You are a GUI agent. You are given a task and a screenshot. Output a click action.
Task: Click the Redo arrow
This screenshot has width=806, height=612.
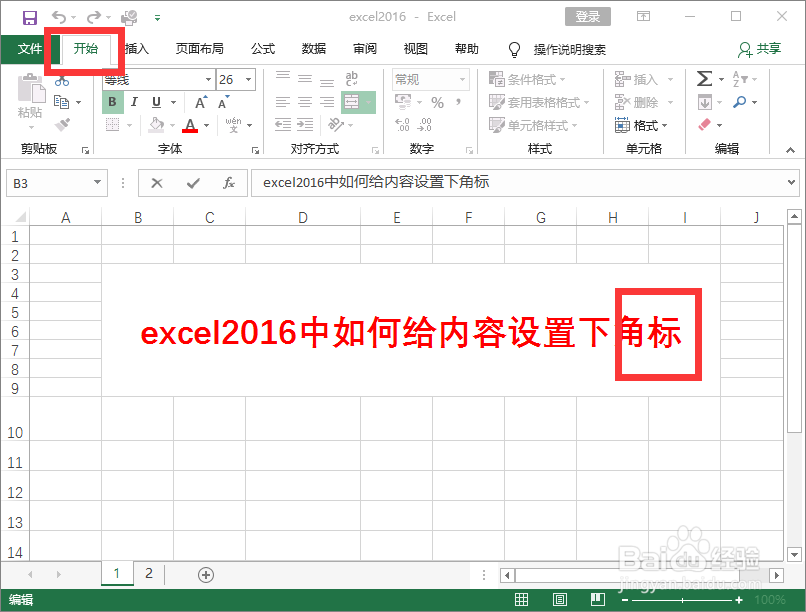tap(94, 17)
